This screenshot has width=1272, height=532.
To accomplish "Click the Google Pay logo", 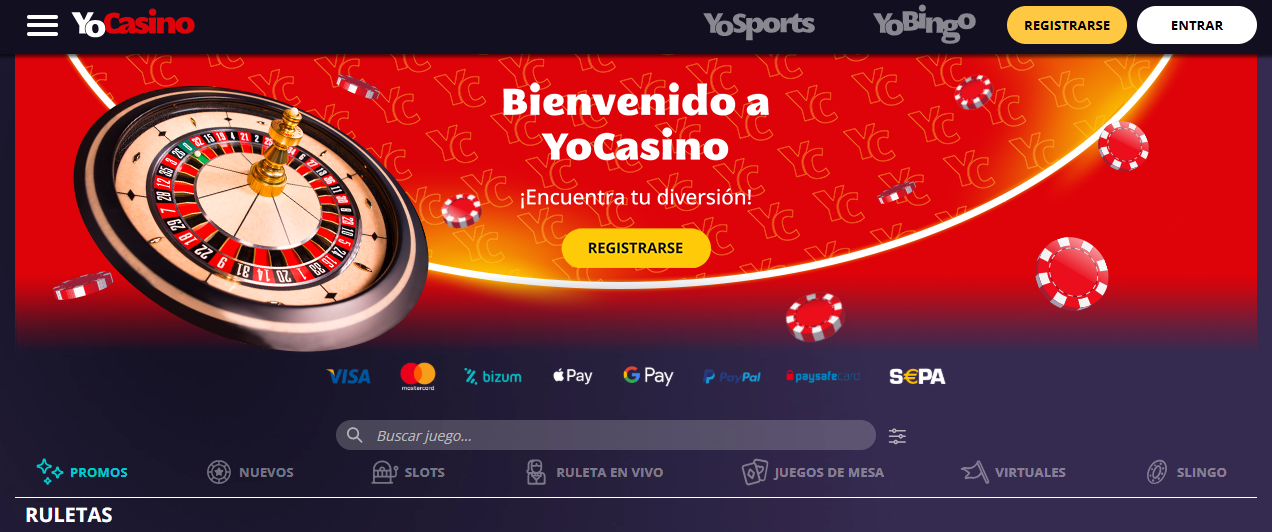I will [x=648, y=376].
